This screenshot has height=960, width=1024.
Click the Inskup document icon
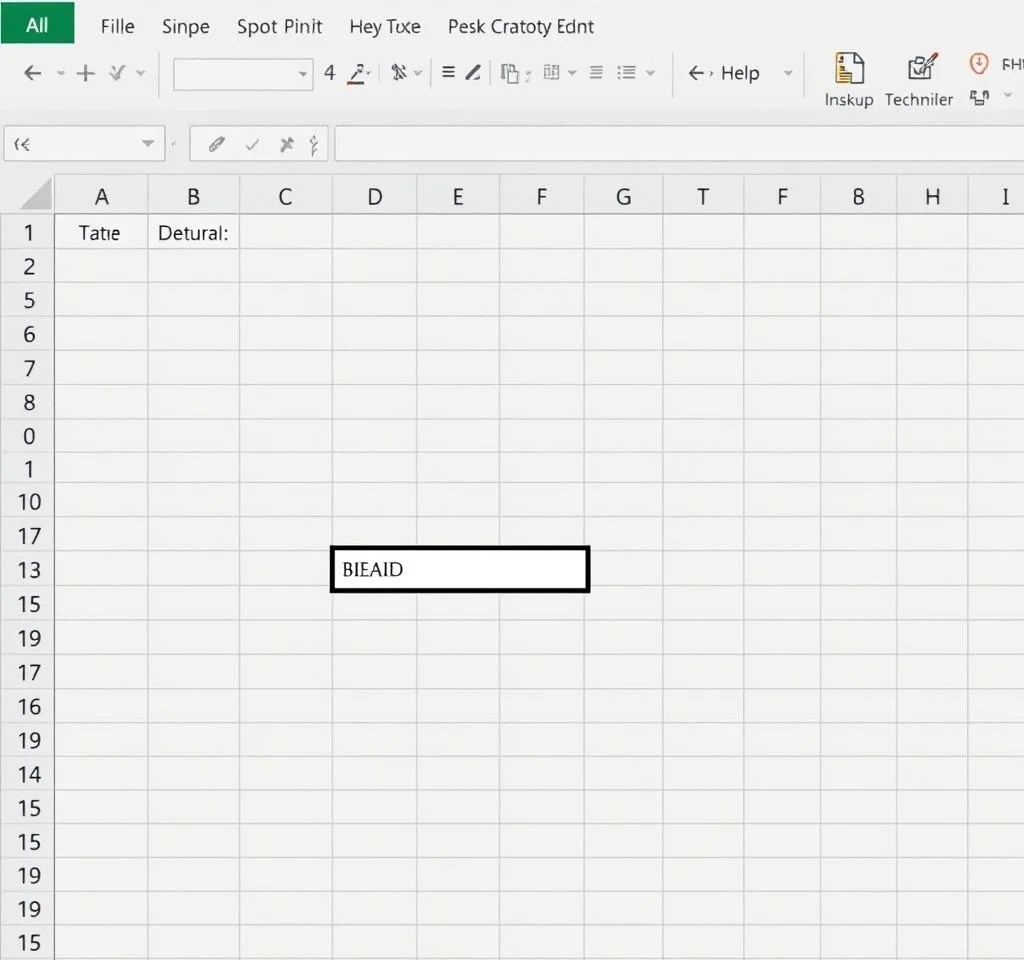point(849,68)
